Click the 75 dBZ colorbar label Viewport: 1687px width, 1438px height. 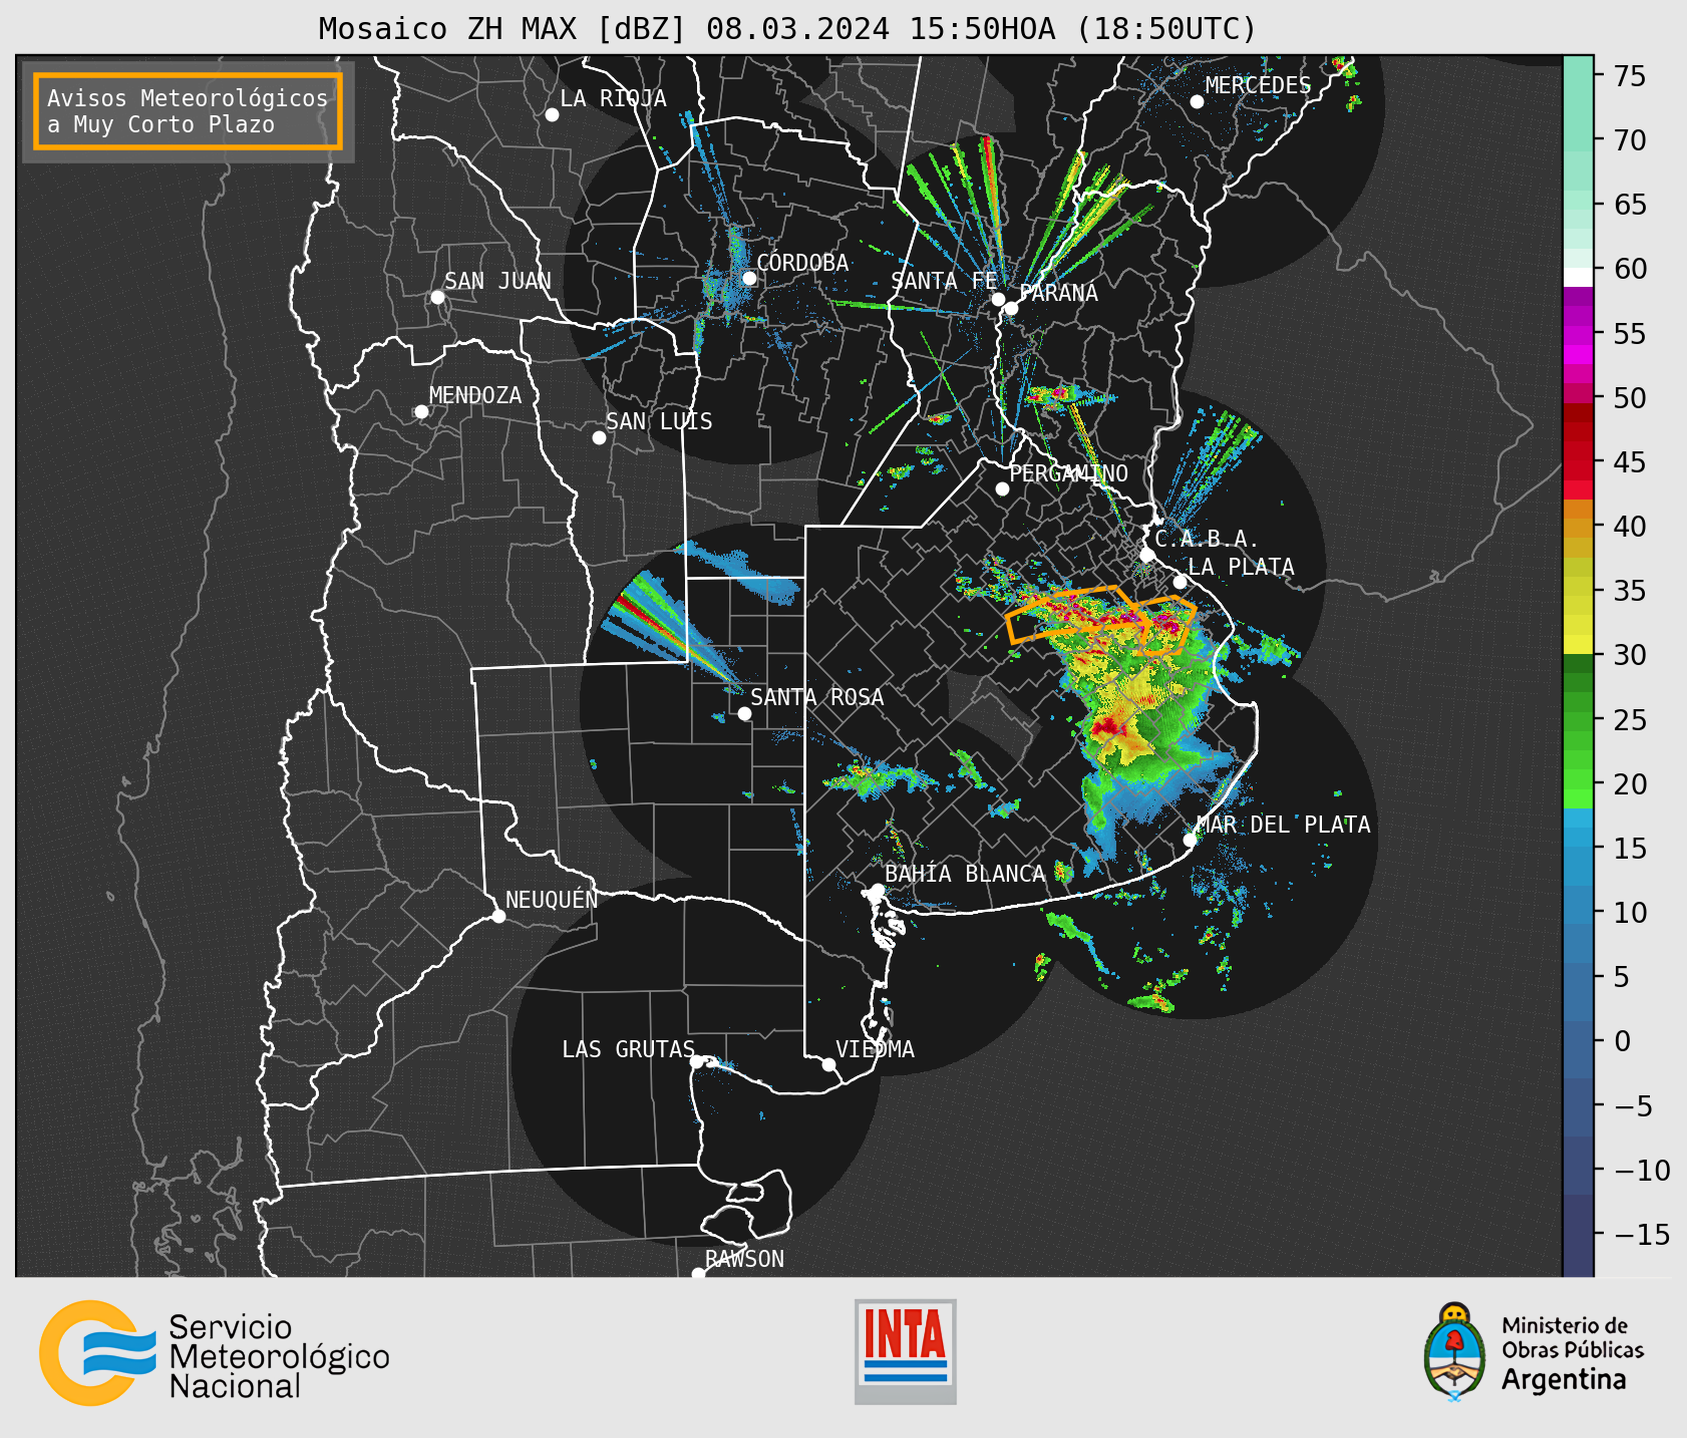click(1629, 76)
